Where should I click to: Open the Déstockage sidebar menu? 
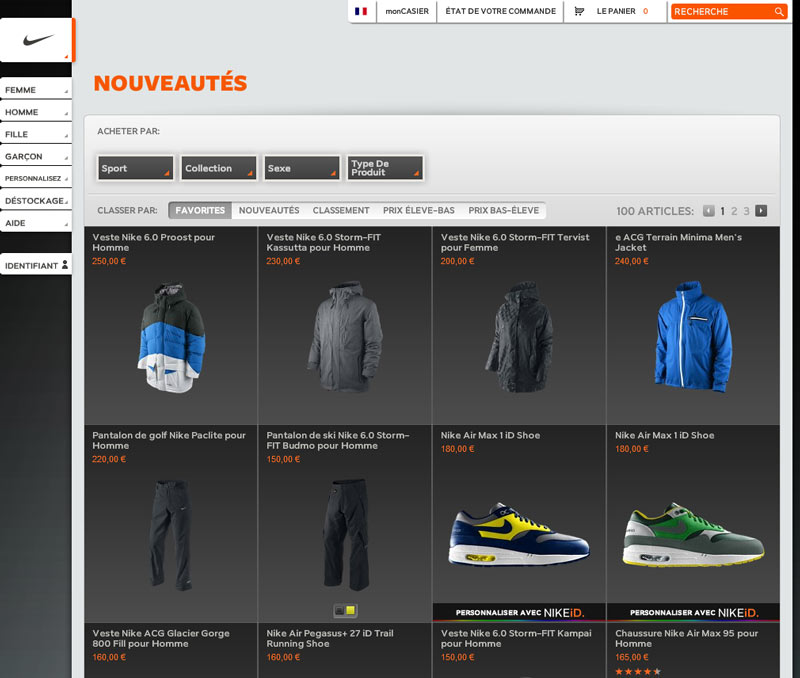(x=35, y=201)
